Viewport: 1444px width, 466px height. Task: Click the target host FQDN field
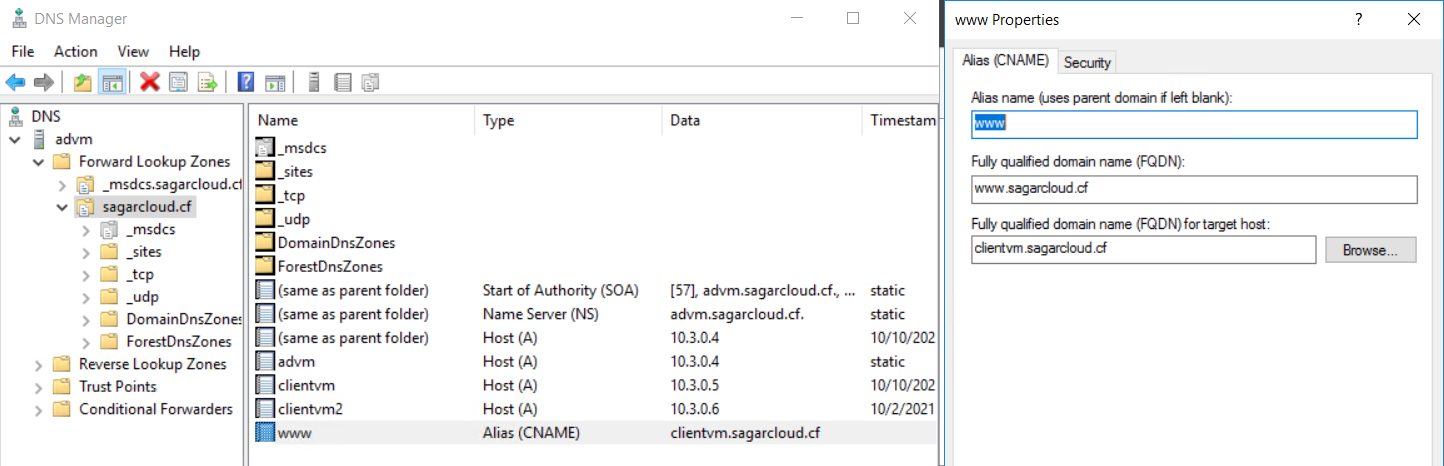pyautogui.click(x=1143, y=250)
